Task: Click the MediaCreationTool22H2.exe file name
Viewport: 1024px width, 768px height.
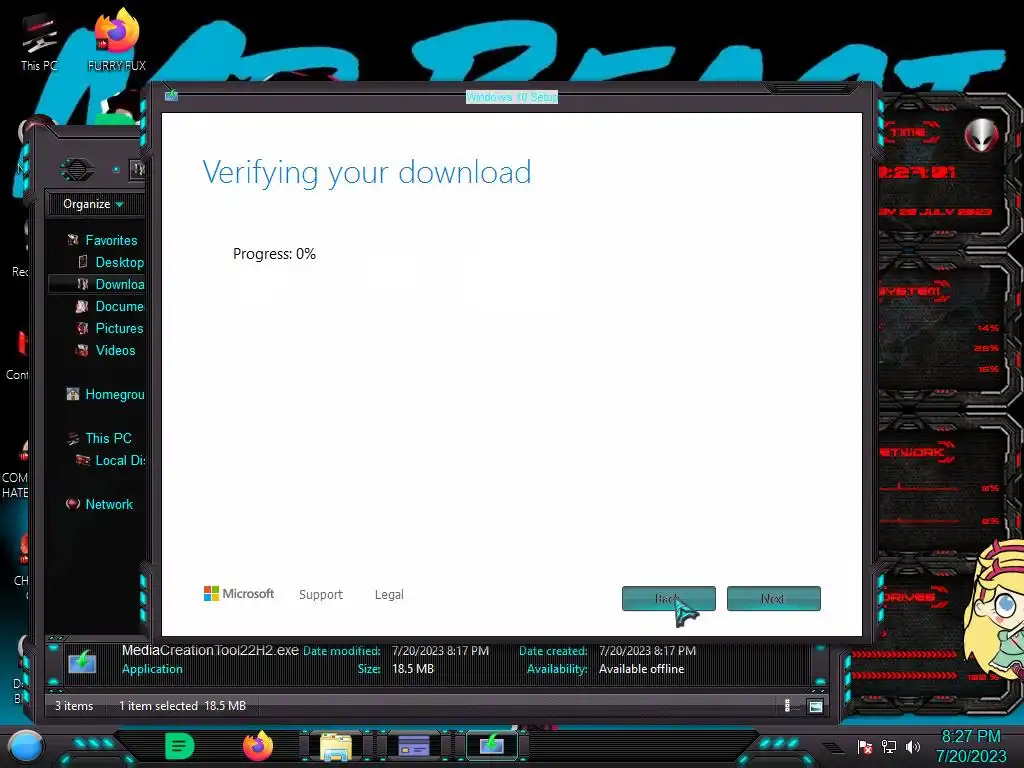Action: 210,650
